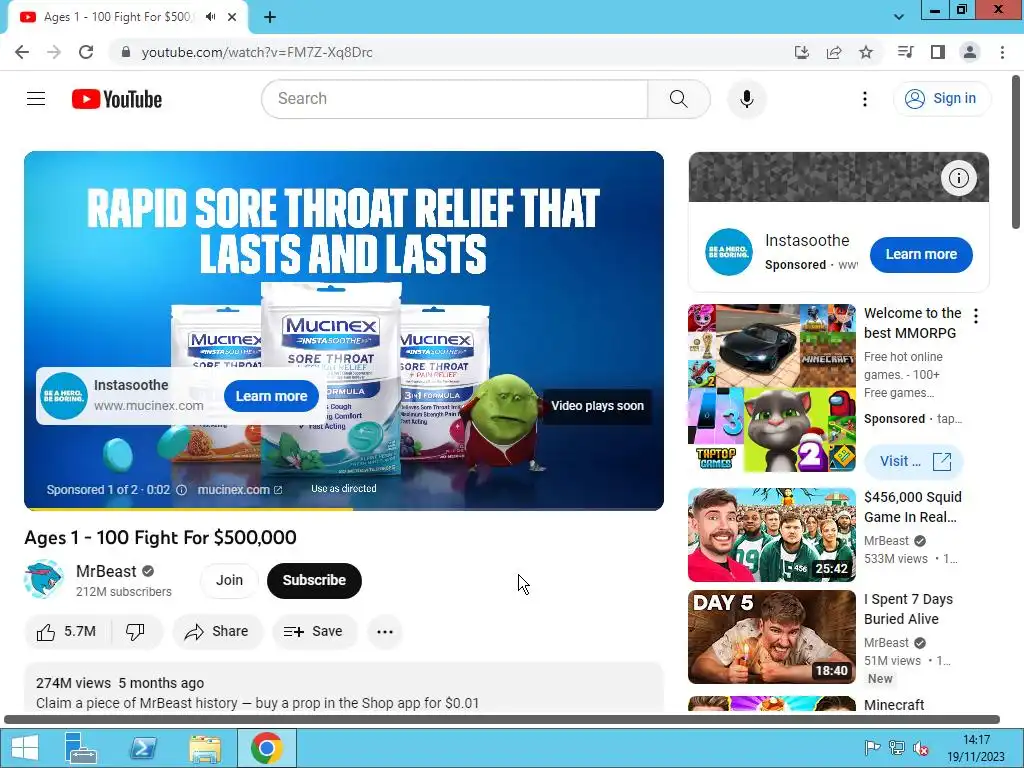The height and width of the screenshot is (768, 1024).
Task: Open the YouTube hamburger guide menu
Action: point(36,99)
